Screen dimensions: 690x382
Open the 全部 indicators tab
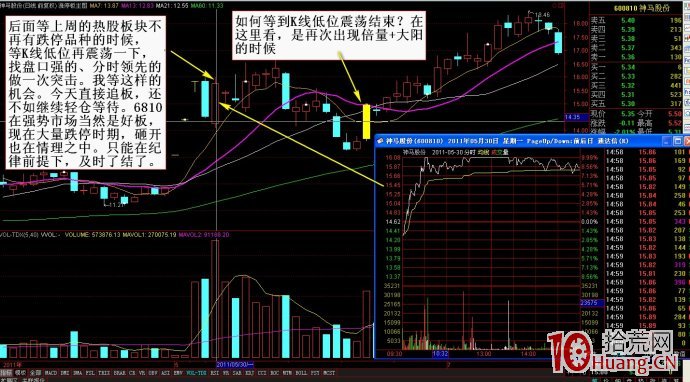pos(36,372)
